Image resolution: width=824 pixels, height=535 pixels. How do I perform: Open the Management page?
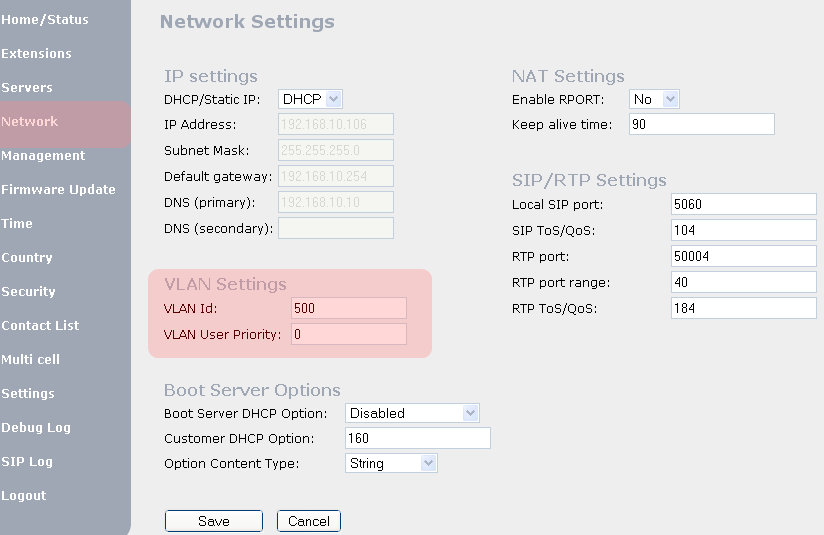[43, 156]
